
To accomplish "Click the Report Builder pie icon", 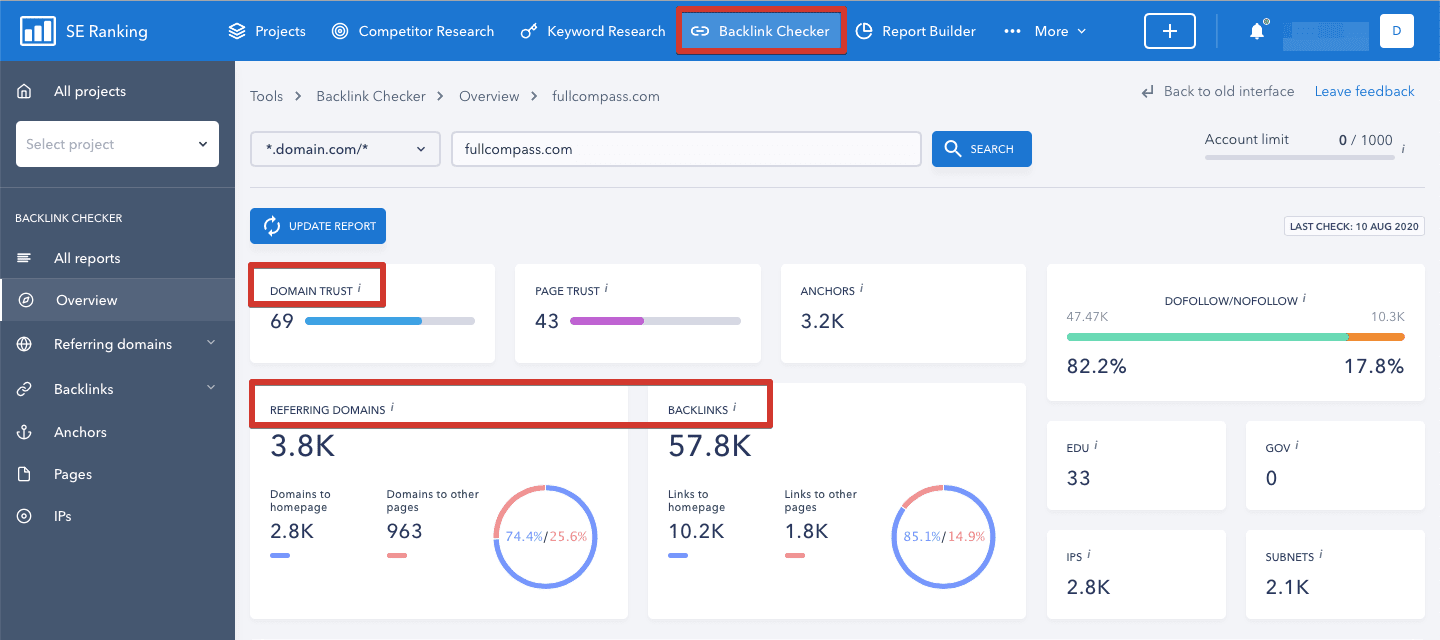I will pos(864,31).
